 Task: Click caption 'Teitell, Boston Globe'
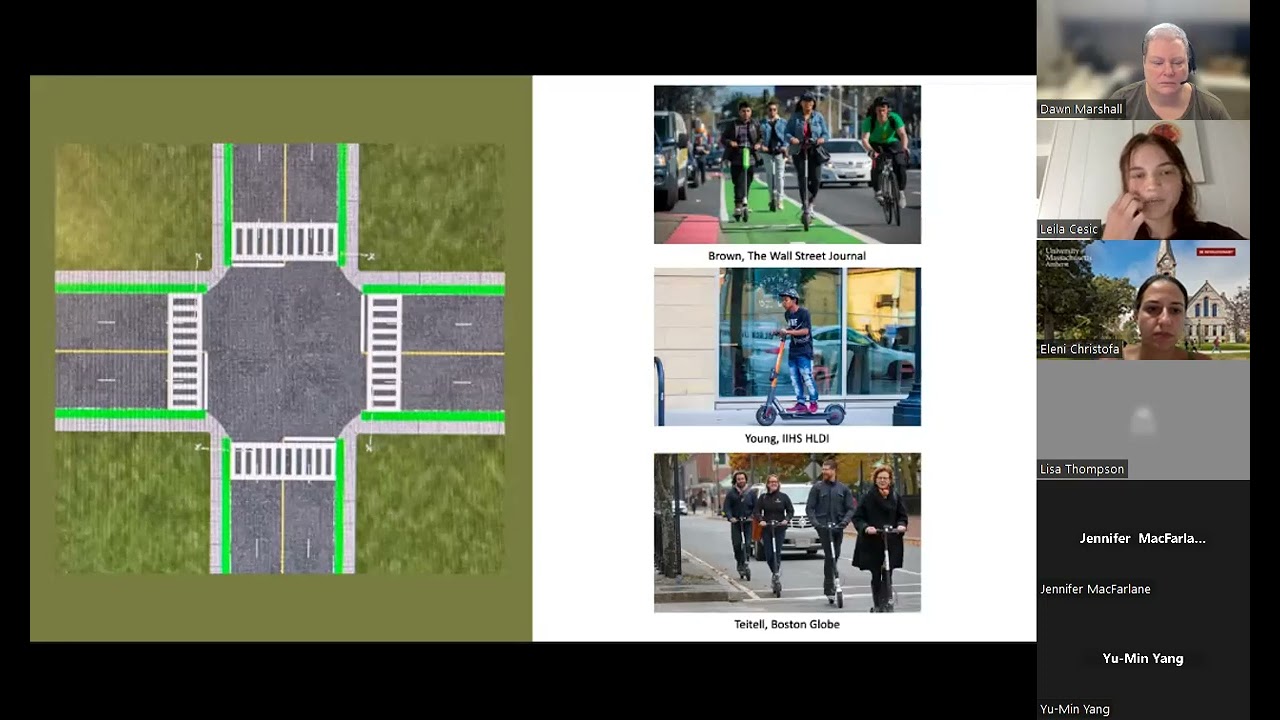tap(787, 624)
